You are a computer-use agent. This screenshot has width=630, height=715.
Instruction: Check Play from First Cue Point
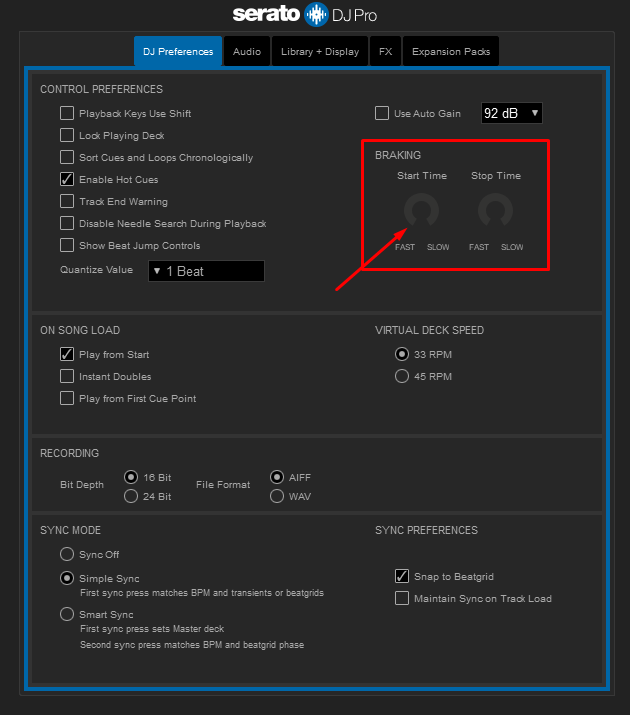(67, 398)
